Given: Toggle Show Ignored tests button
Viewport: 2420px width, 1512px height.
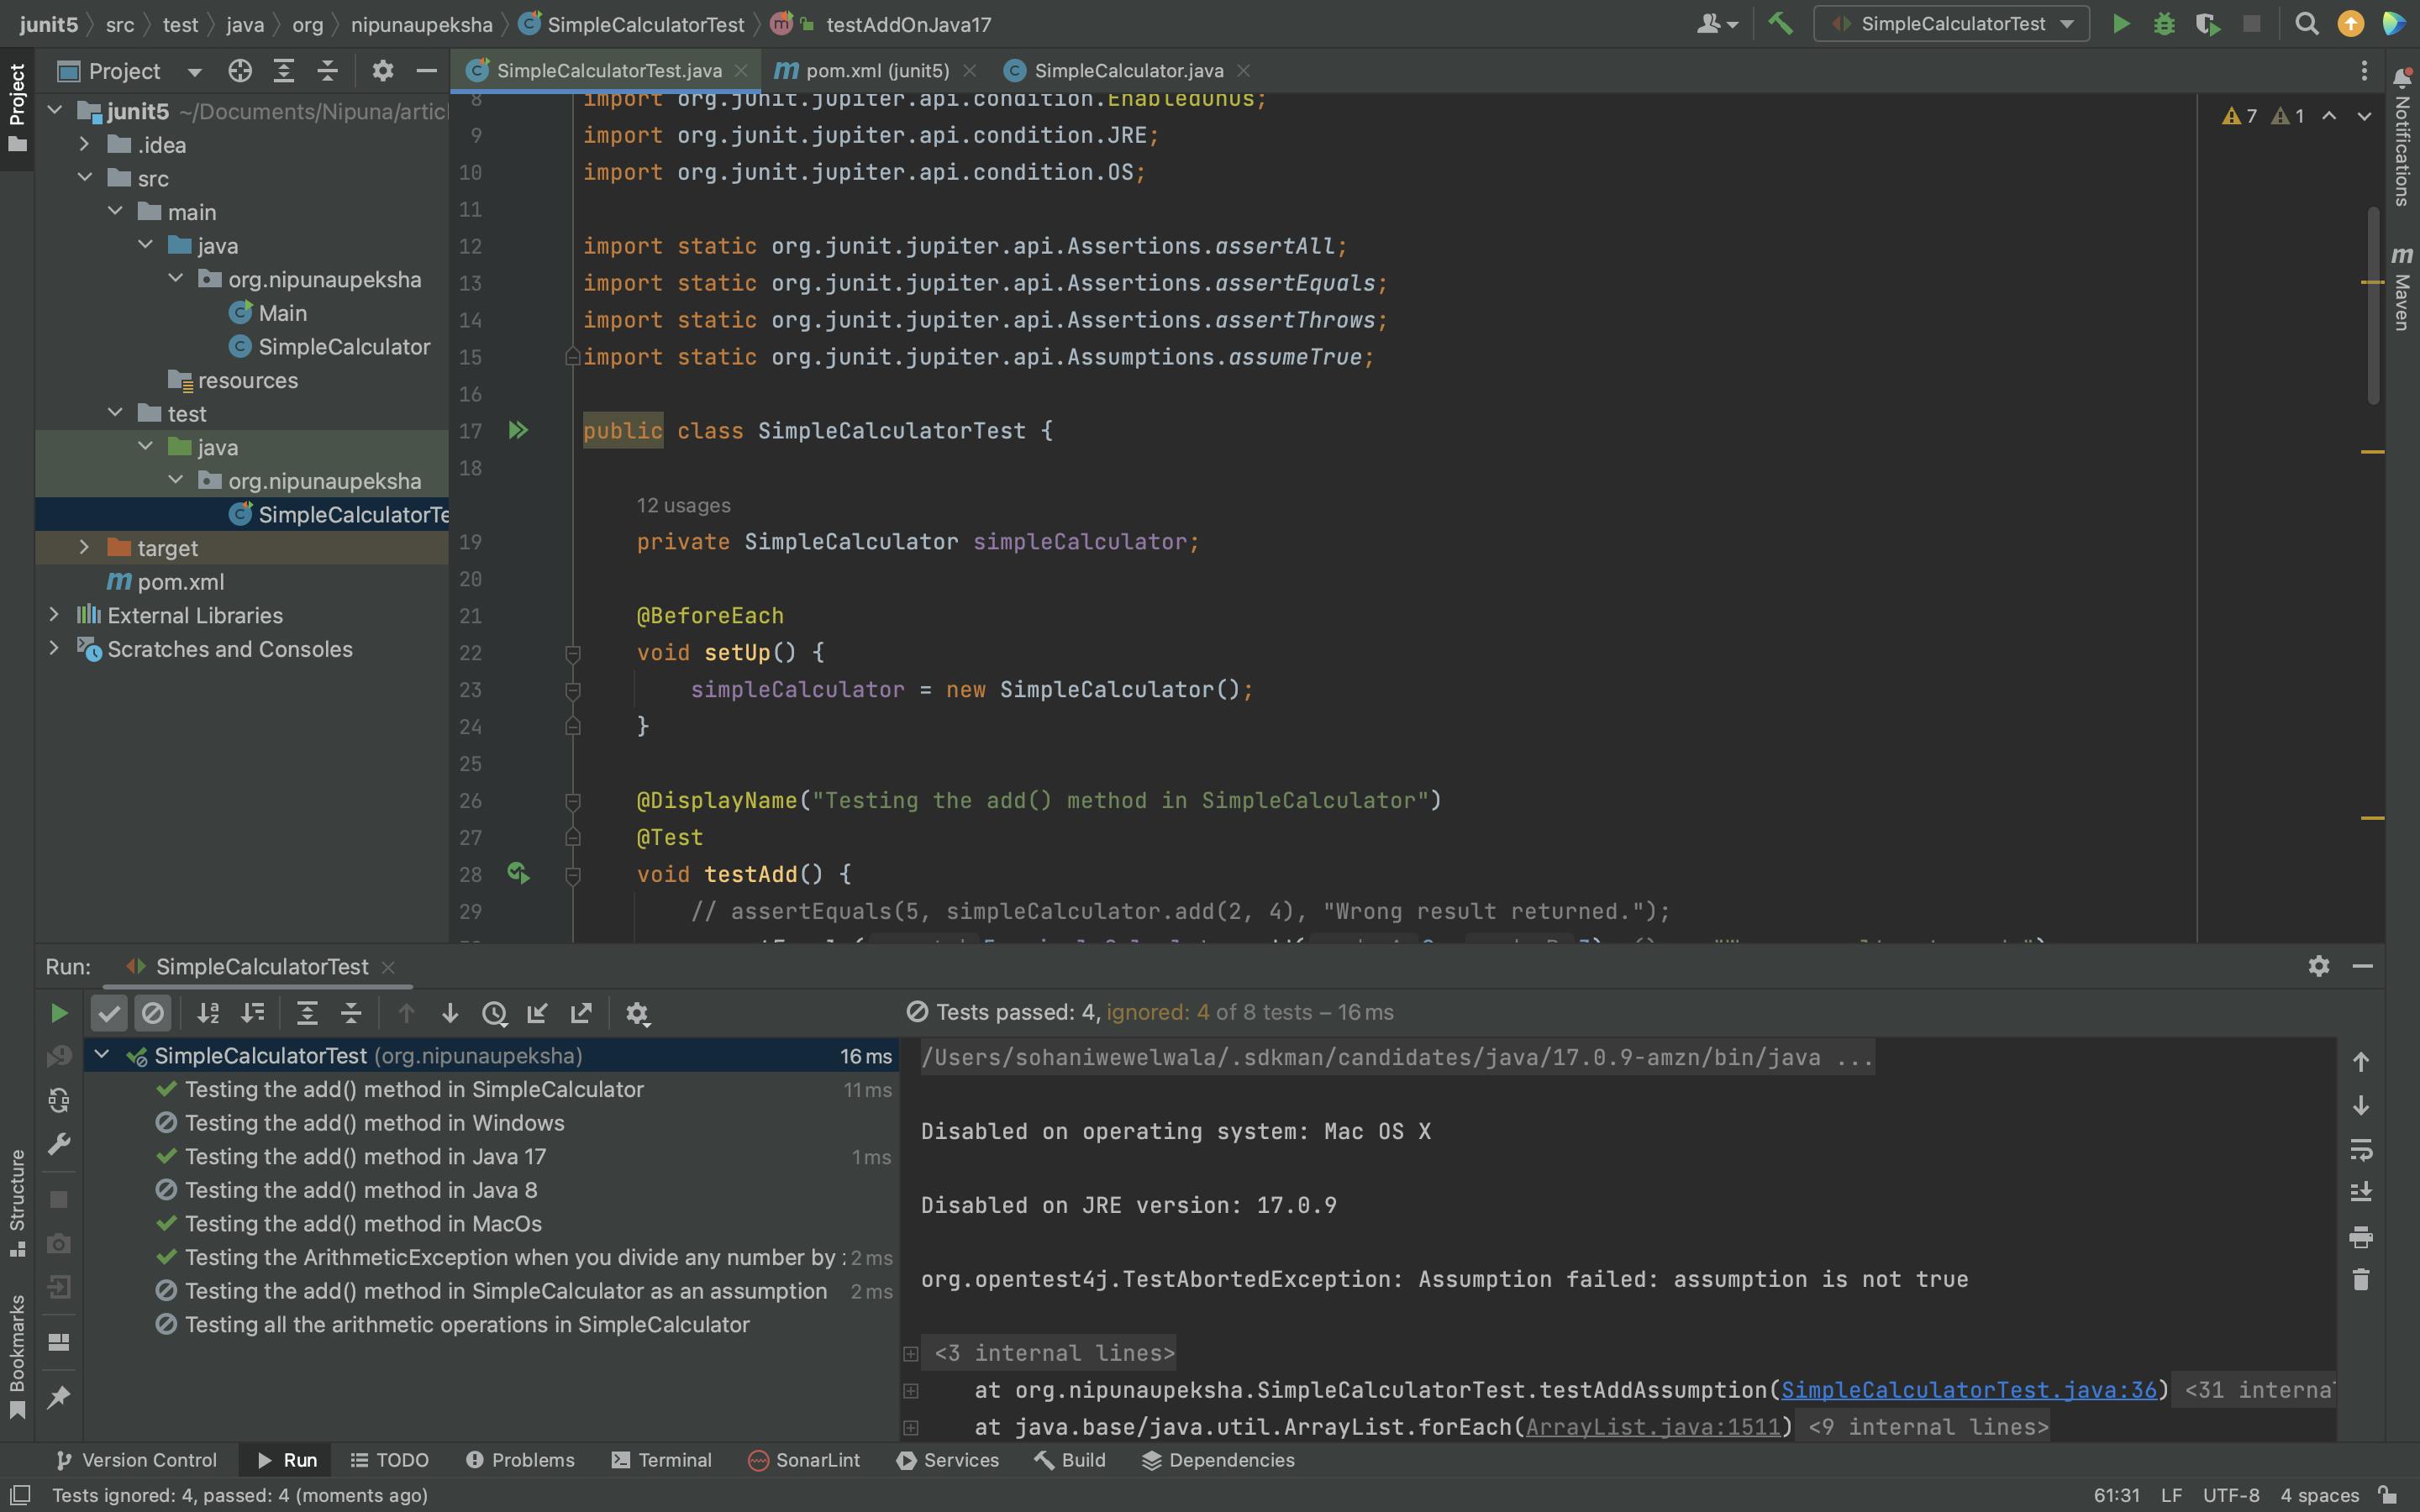Looking at the screenshot, I should click(x=153, y=1013).
